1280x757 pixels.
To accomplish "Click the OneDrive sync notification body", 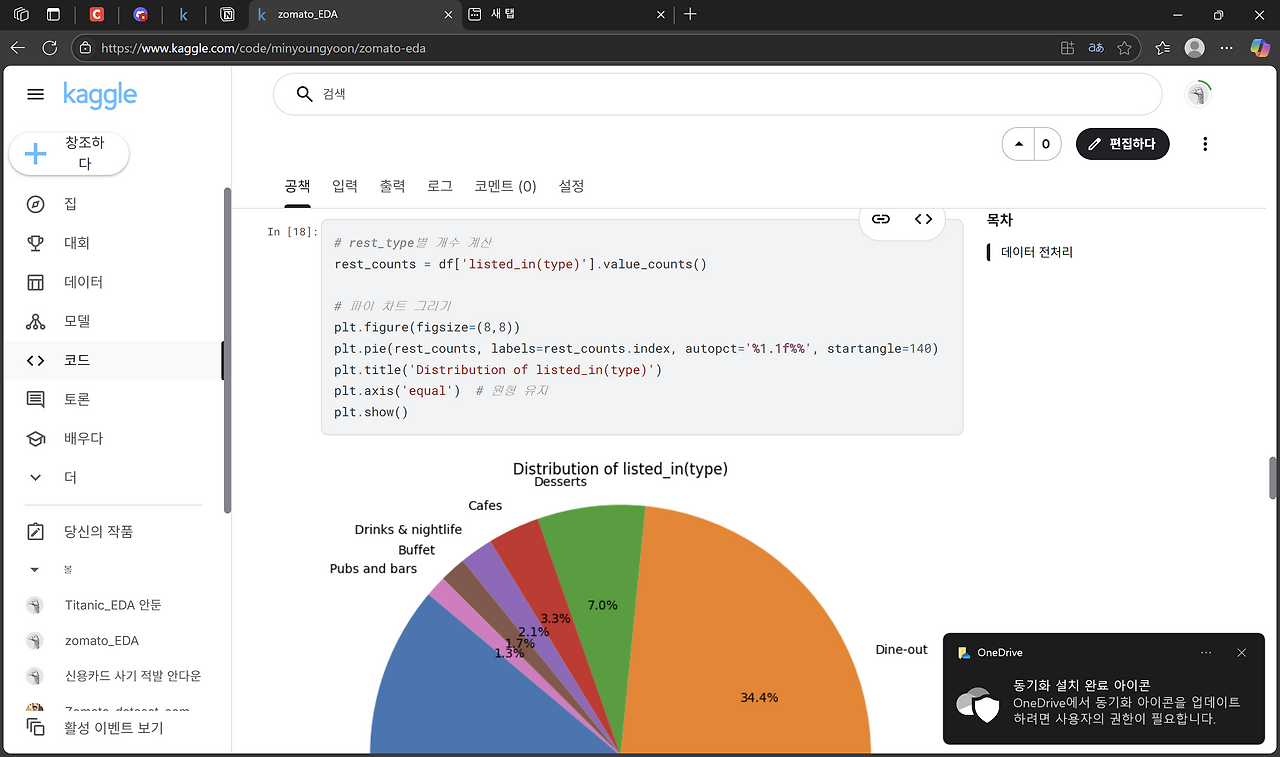I will 1103,702.
